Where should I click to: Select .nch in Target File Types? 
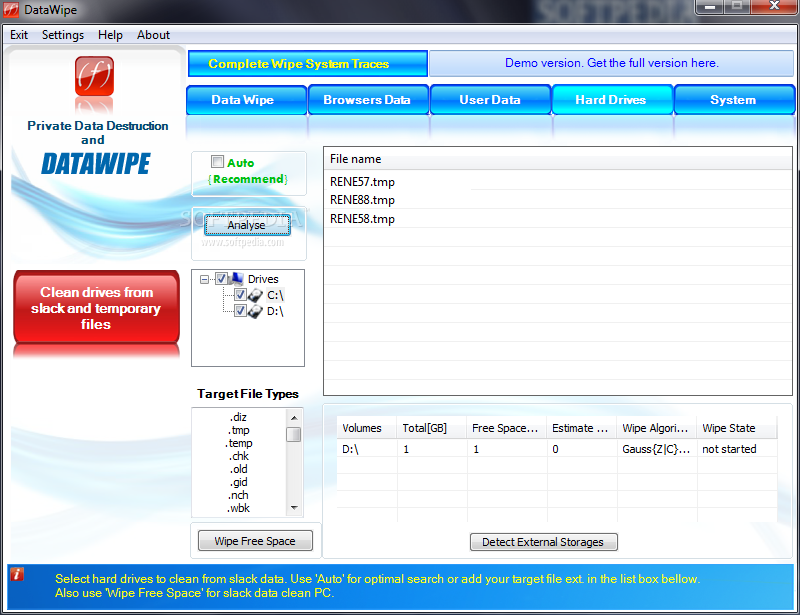click(239, 495)
